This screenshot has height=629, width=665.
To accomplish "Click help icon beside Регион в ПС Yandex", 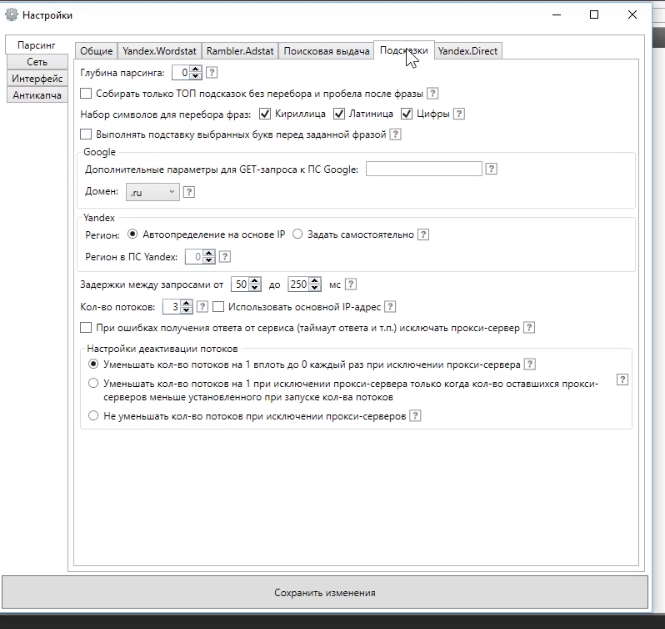I will tap(224, 257).
